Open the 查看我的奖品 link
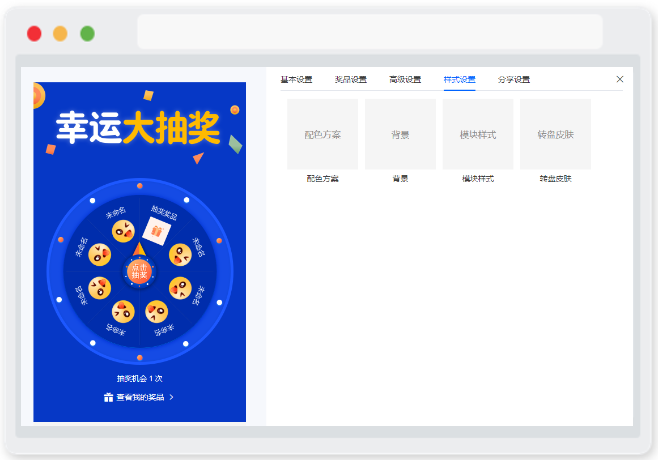Viewport: 658px width, 460px height. coord(139,397)
